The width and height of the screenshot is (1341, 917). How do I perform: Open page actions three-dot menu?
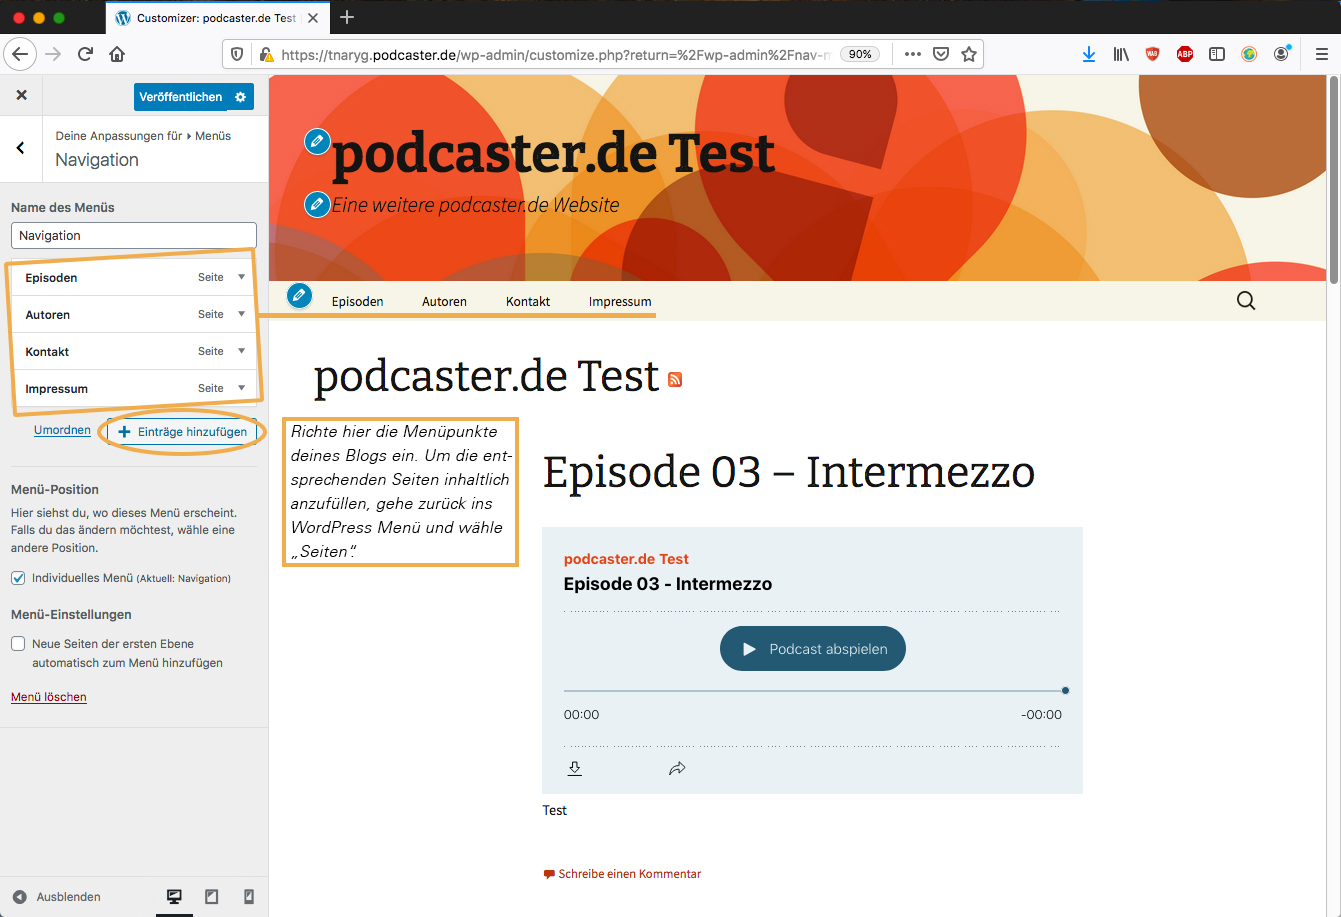(912, 54)
